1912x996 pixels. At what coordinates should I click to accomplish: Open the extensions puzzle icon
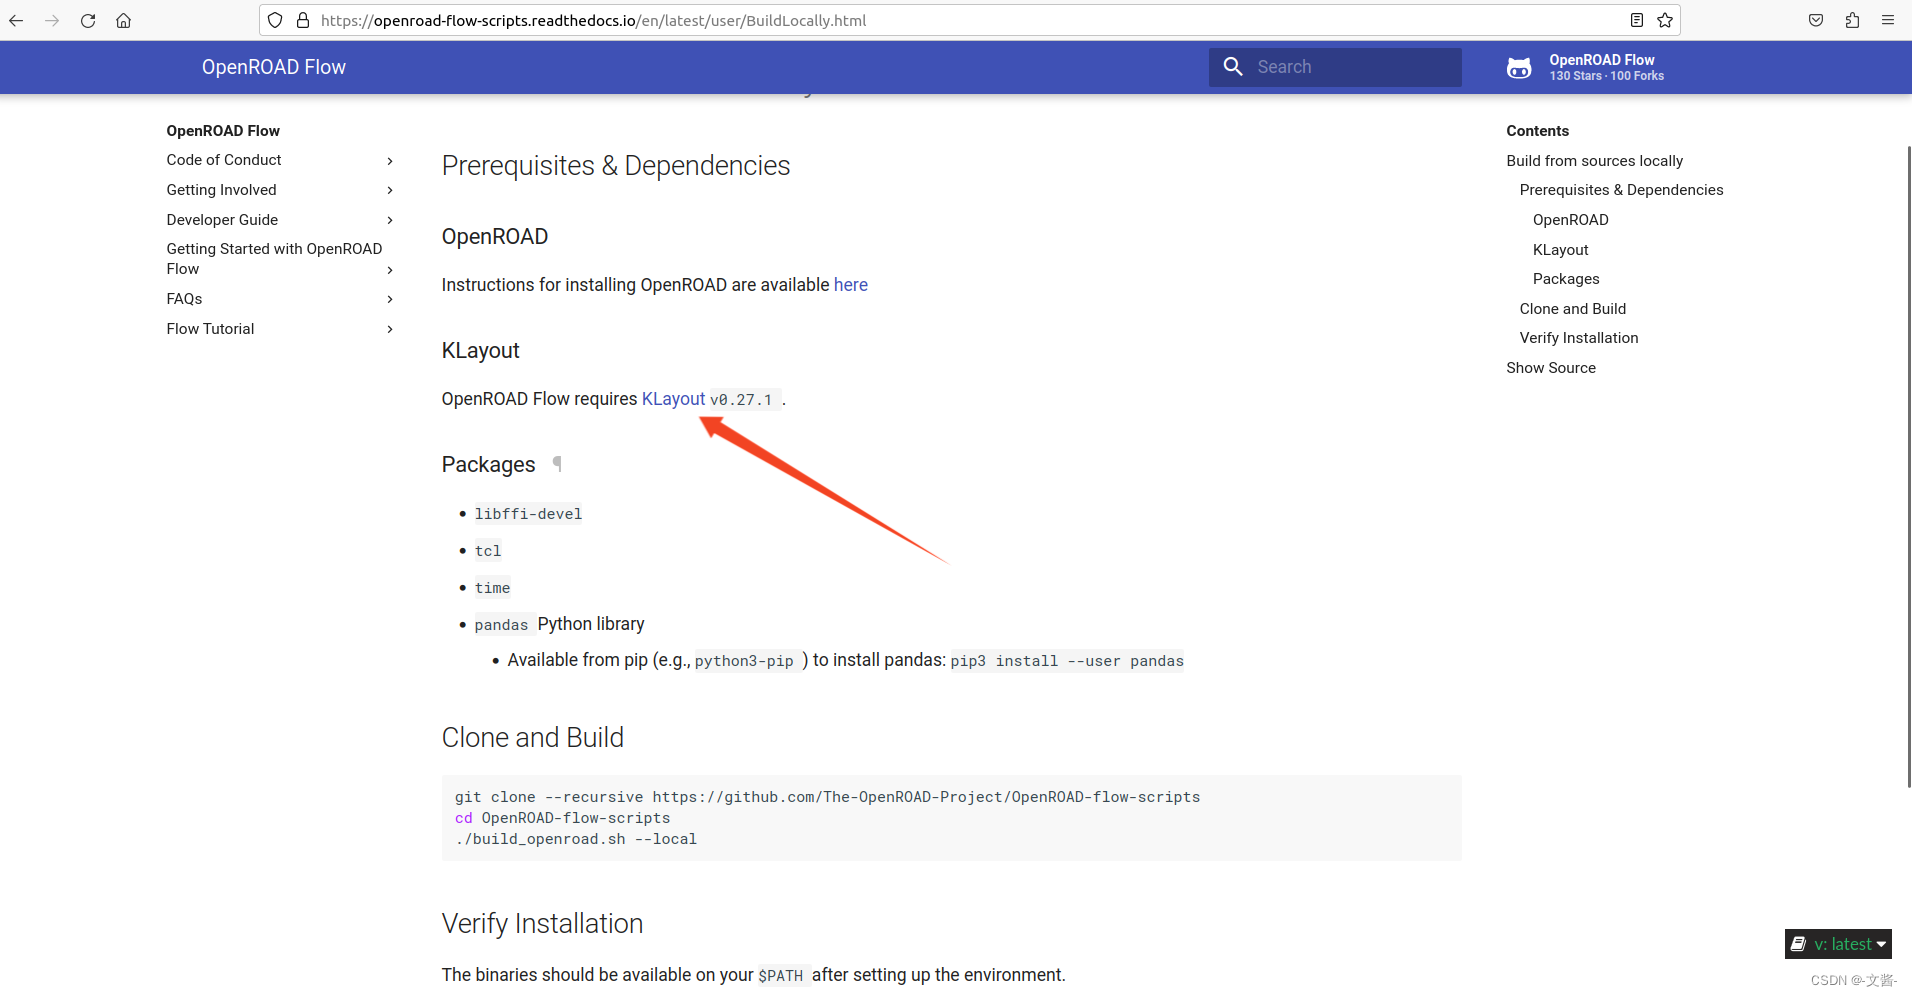pos(1852,20)
